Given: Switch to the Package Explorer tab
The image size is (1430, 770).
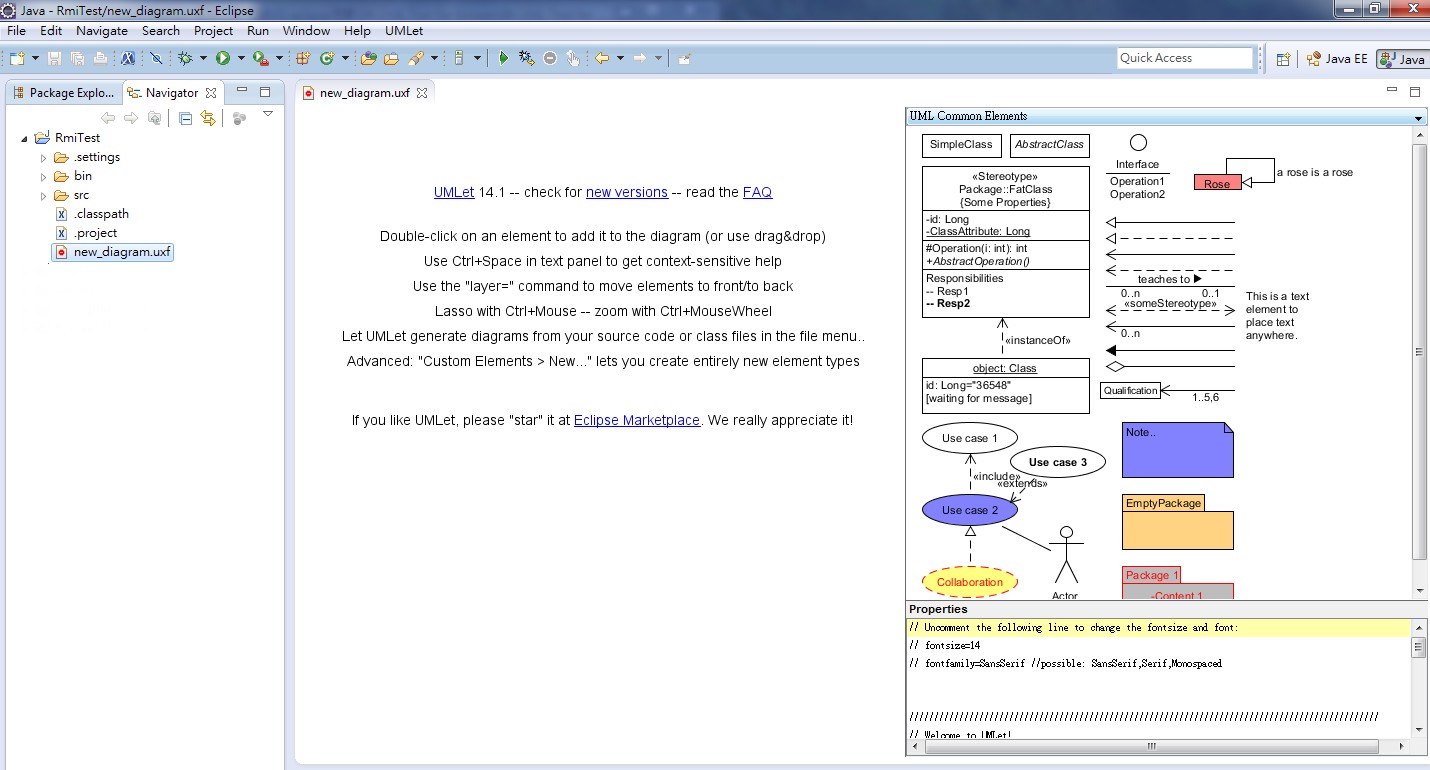Looking at the screenshot, I should (x=63, y=92).
